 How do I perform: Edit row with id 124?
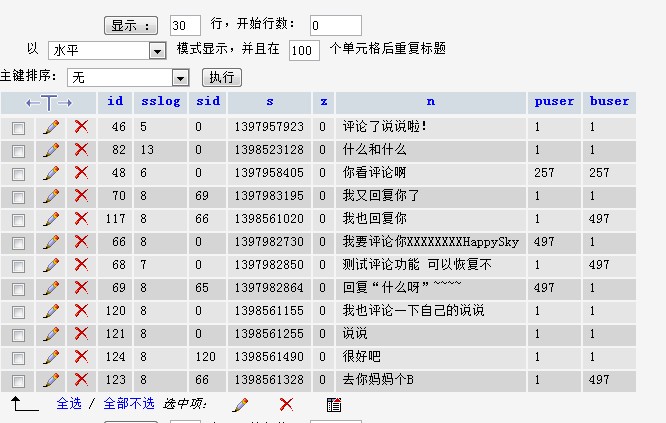51,356
